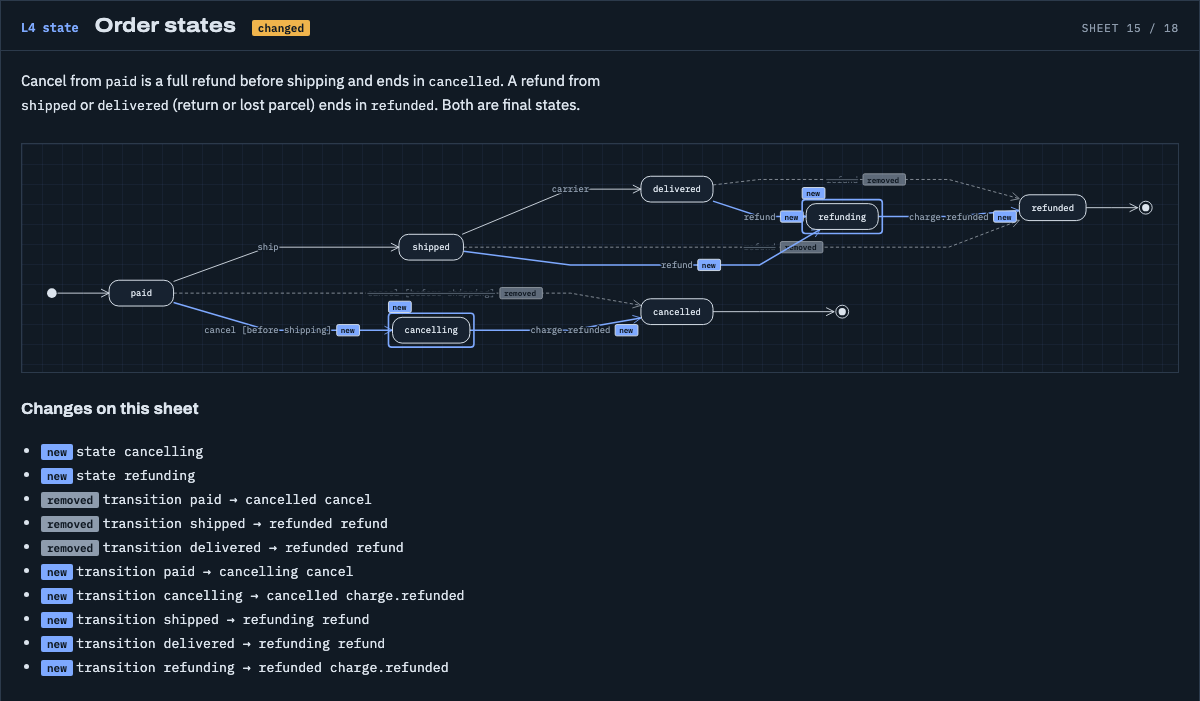
Task: Select 'transition refunding → refunded charge.refunded' row
Action: 245,668
